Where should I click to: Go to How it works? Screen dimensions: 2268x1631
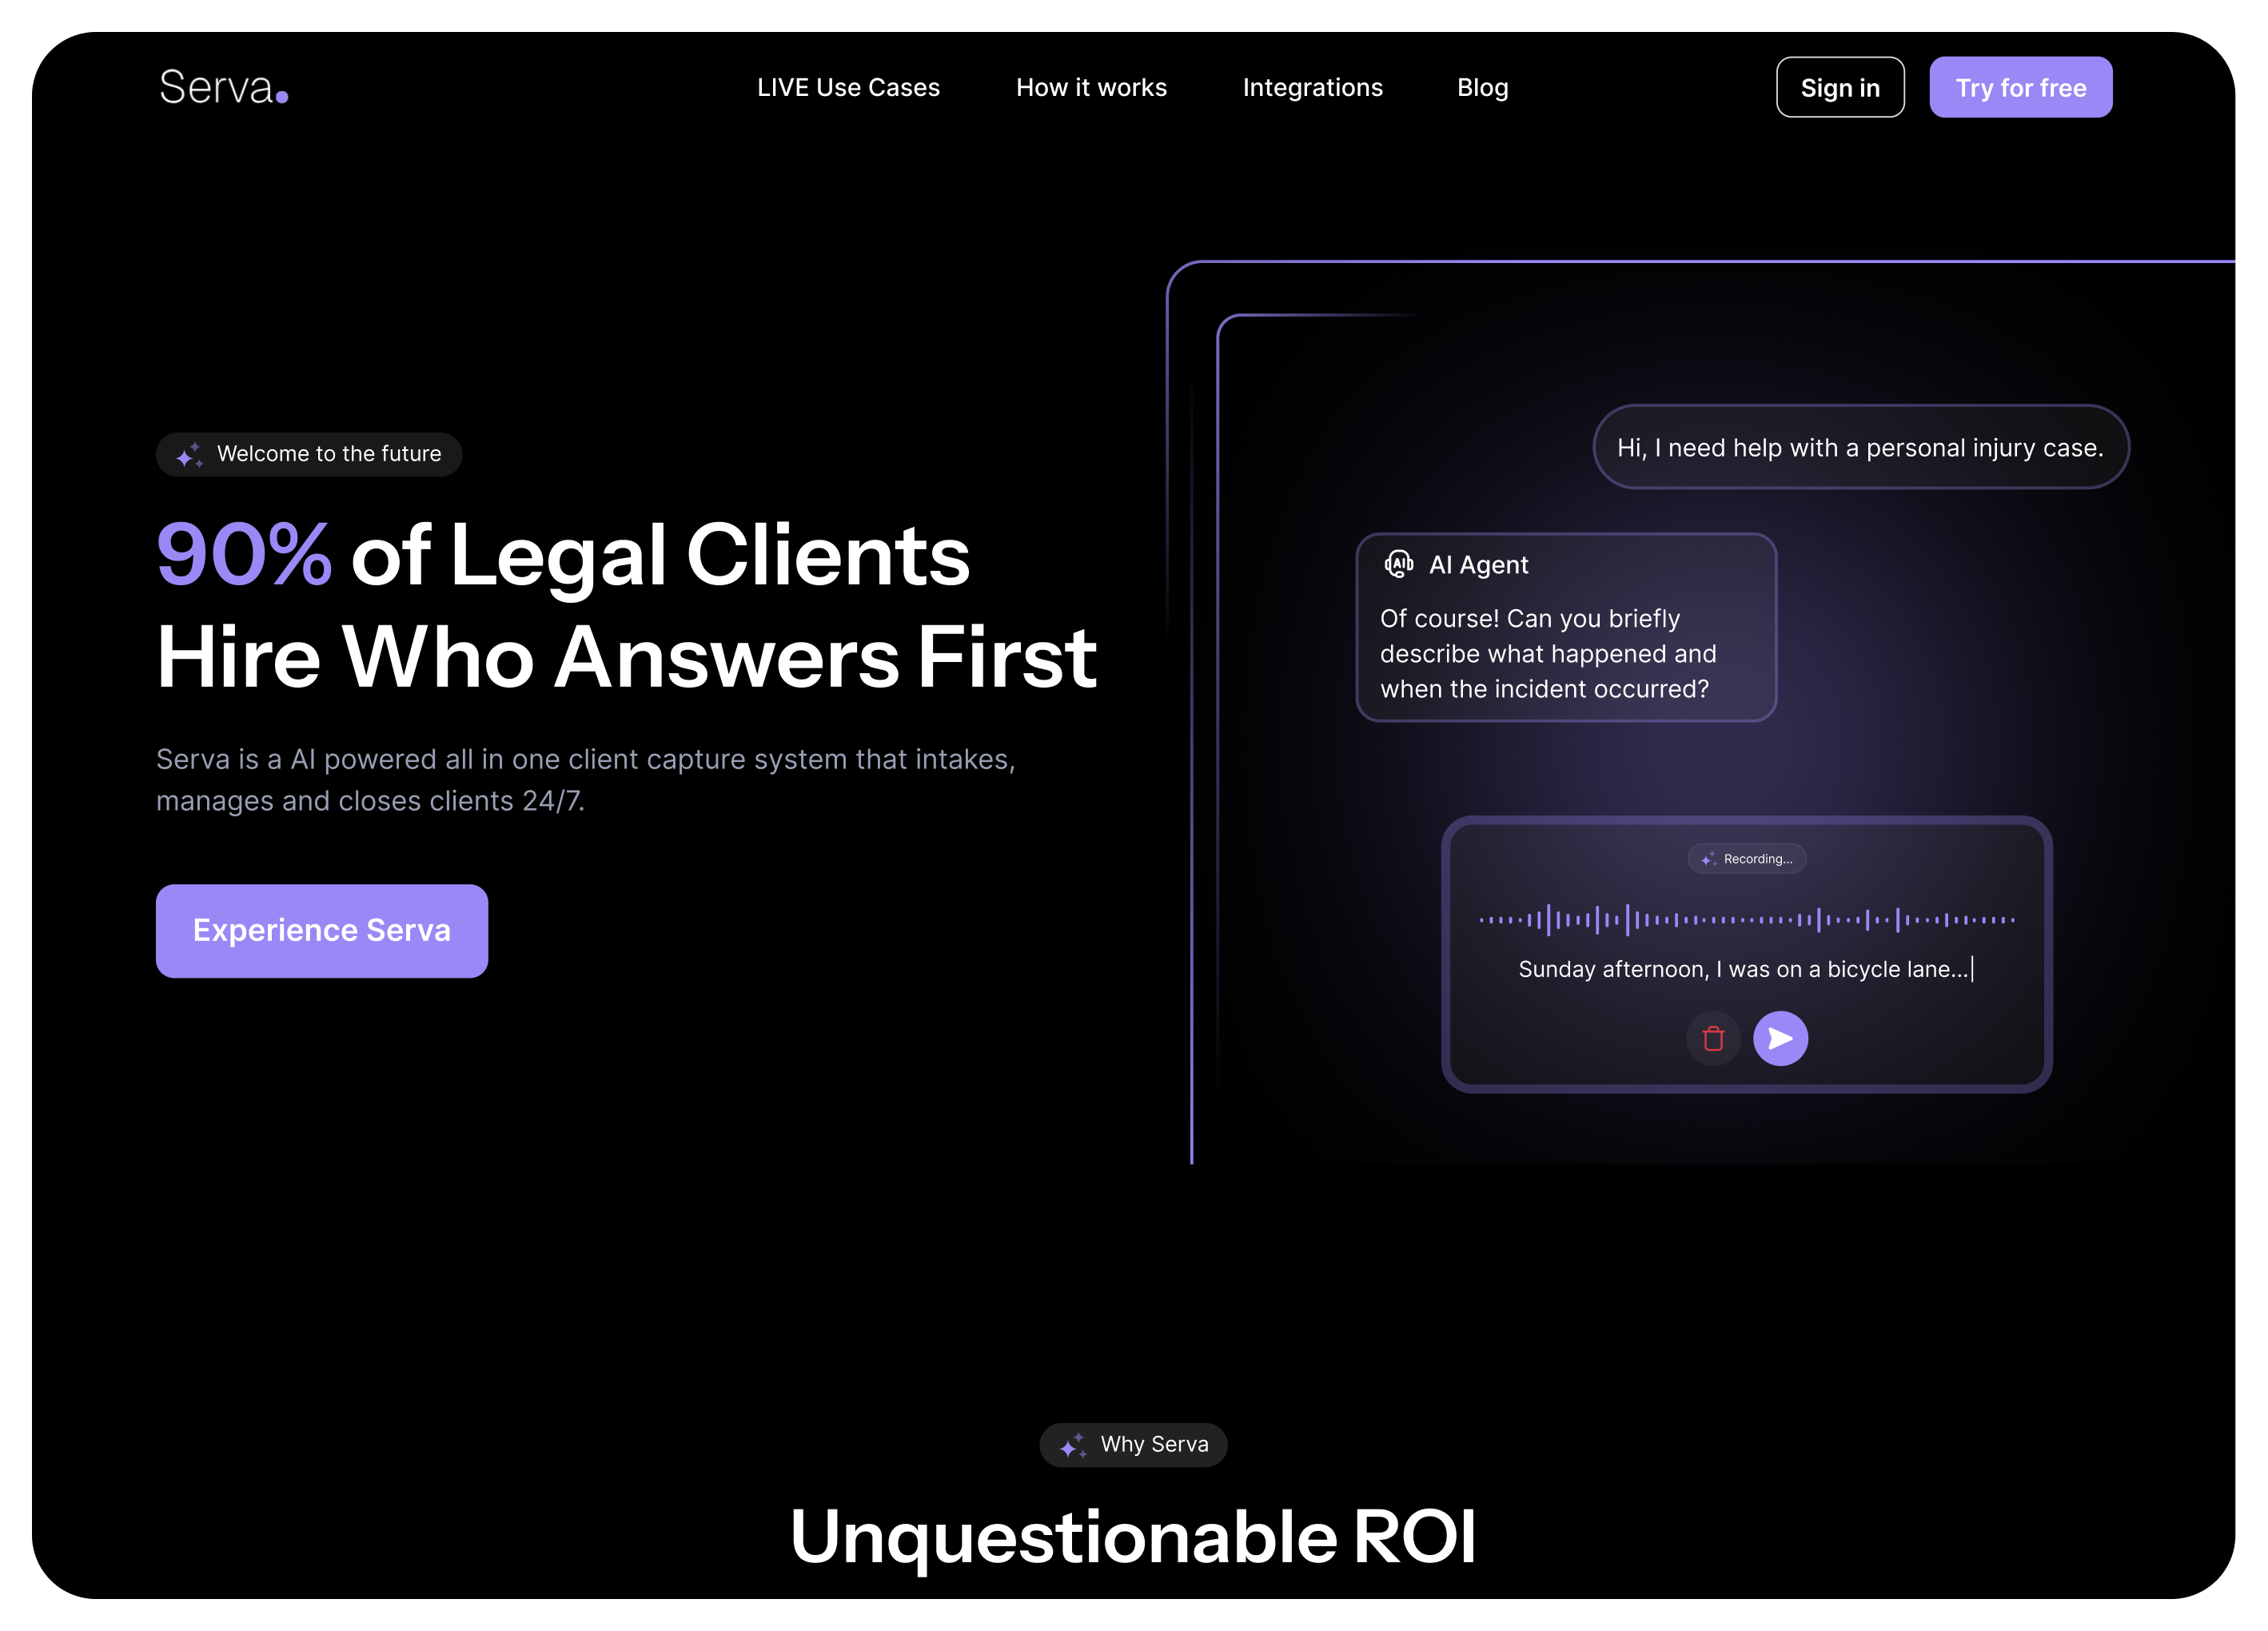[x=1091, y=88]
